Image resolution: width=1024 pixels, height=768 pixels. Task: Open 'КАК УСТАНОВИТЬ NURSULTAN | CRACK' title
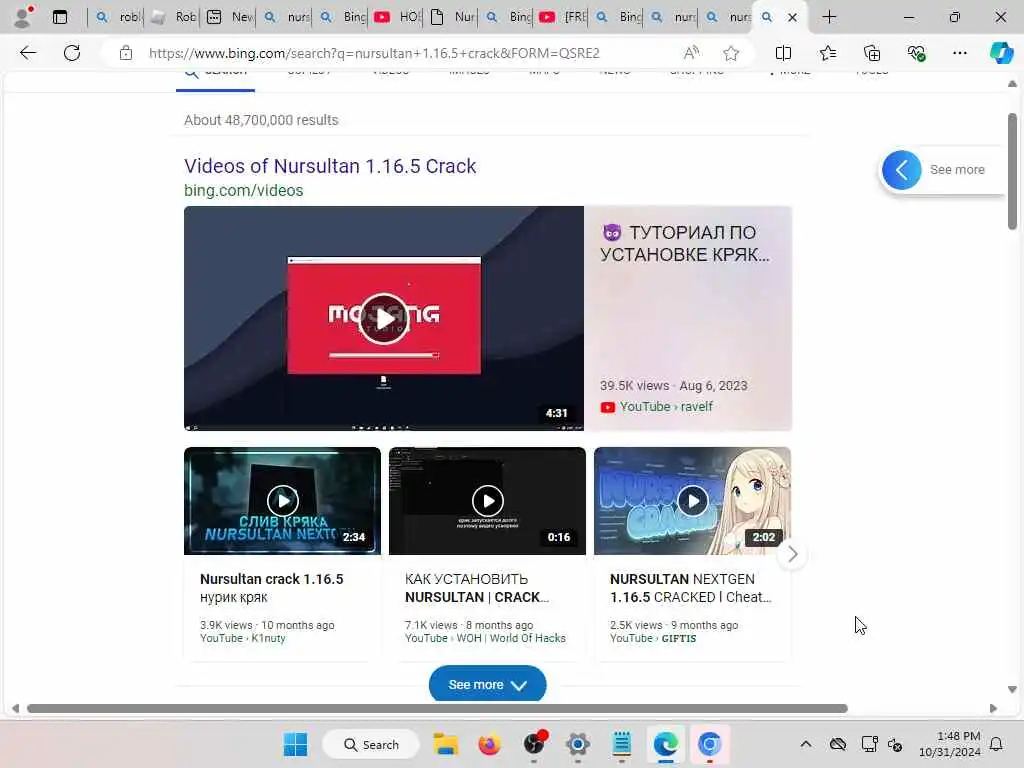477,588
